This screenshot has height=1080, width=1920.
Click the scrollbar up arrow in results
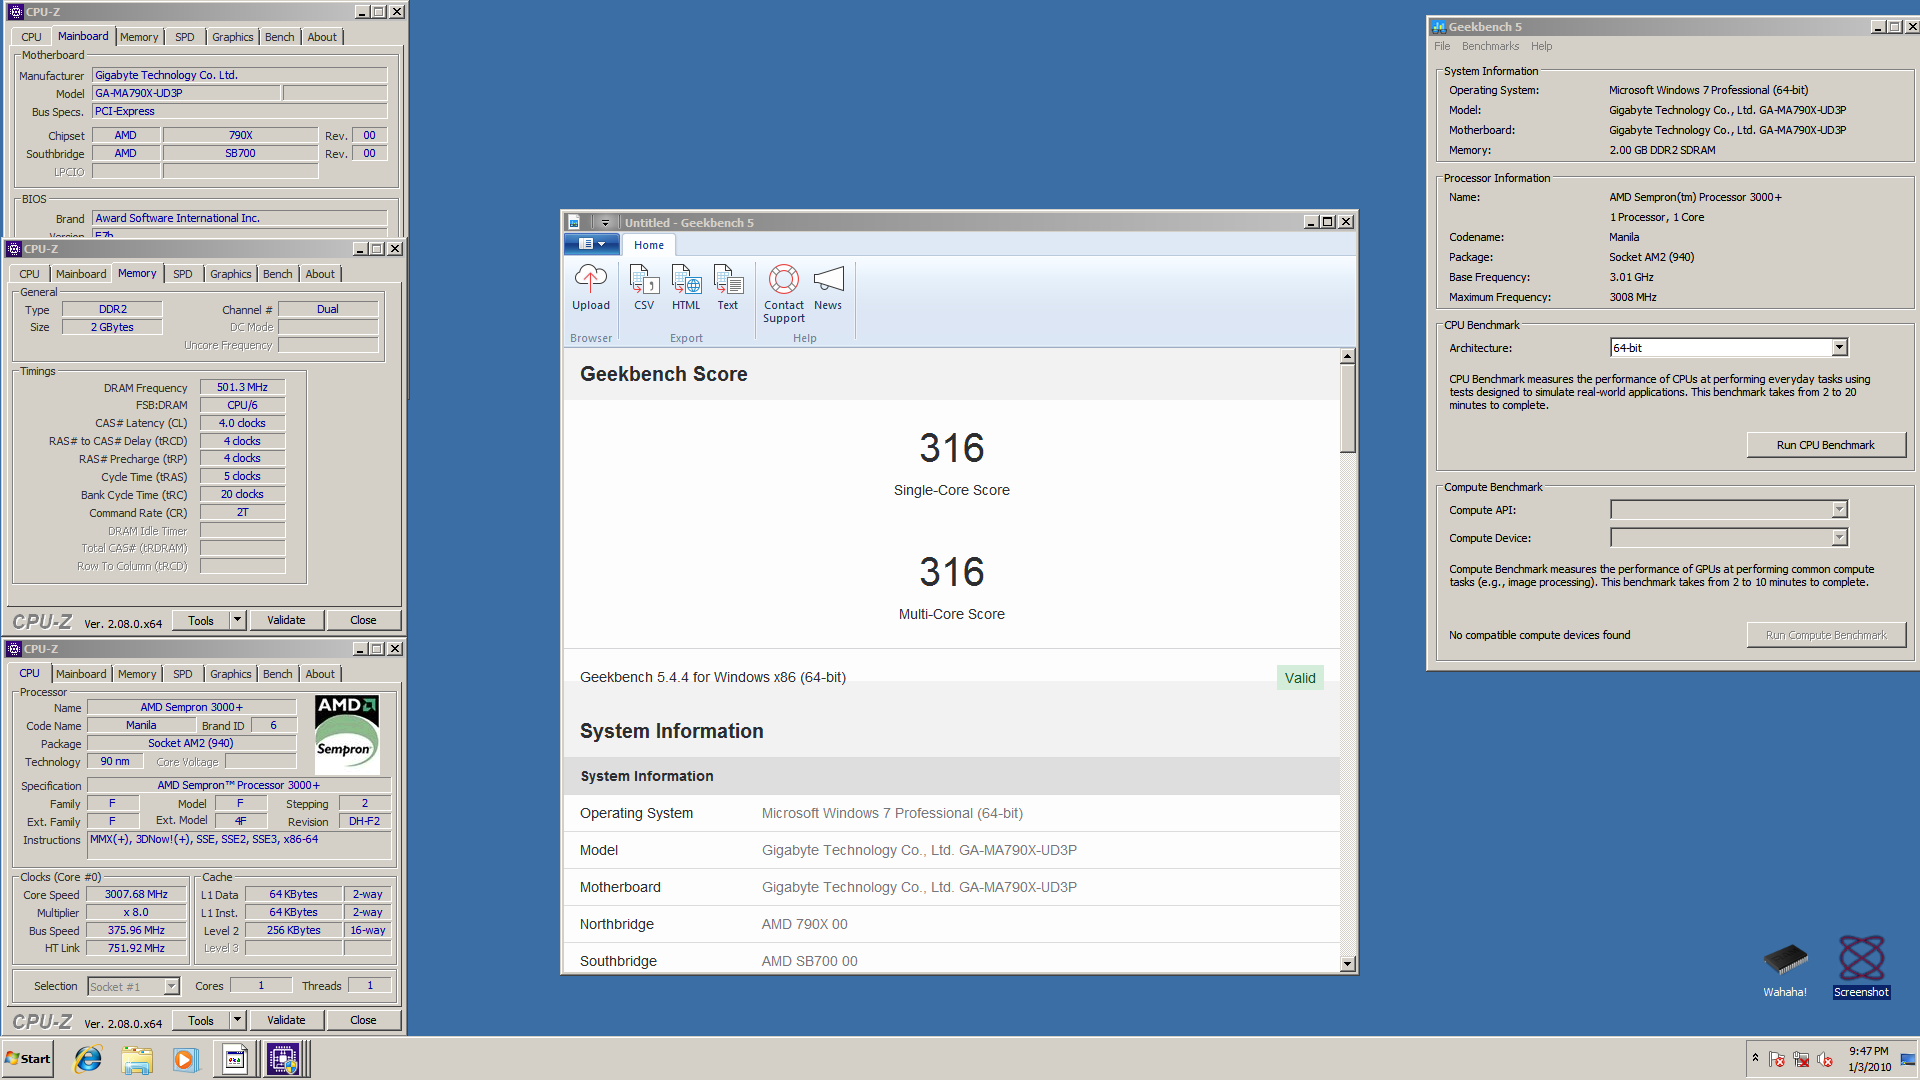(x=1348, y=356)
